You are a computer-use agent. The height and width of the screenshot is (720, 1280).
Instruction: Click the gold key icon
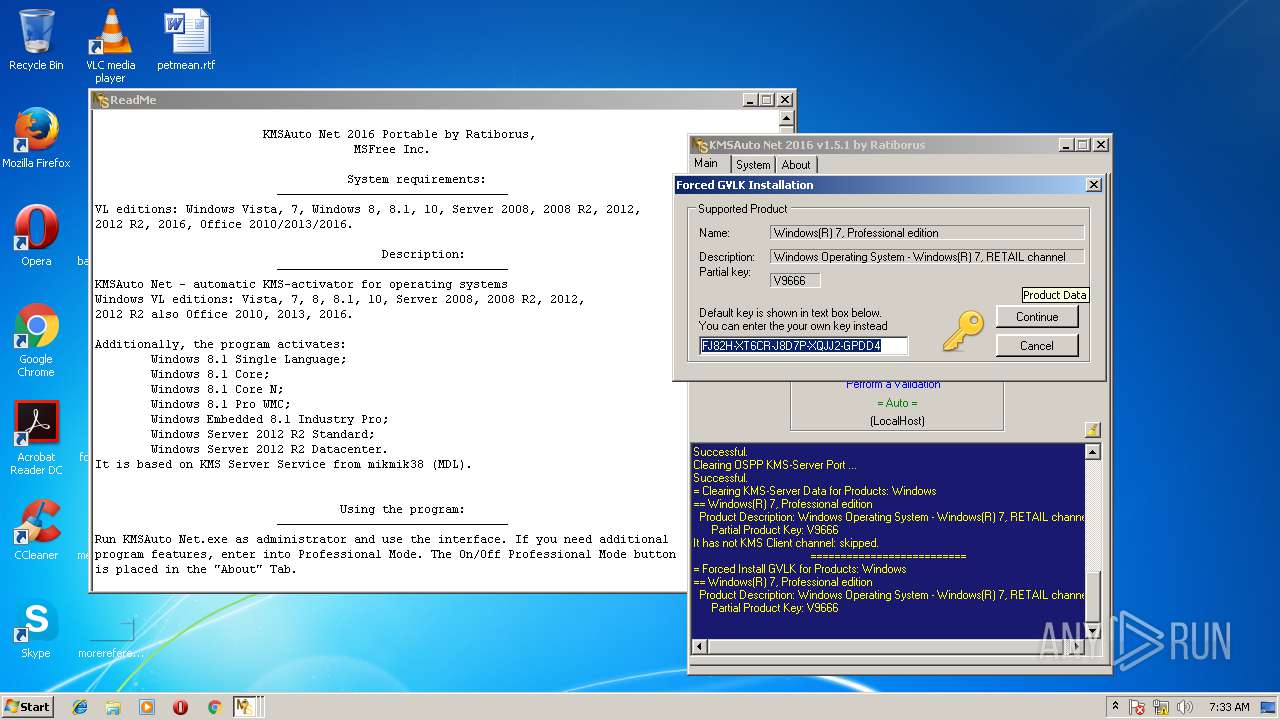point(962,331)
